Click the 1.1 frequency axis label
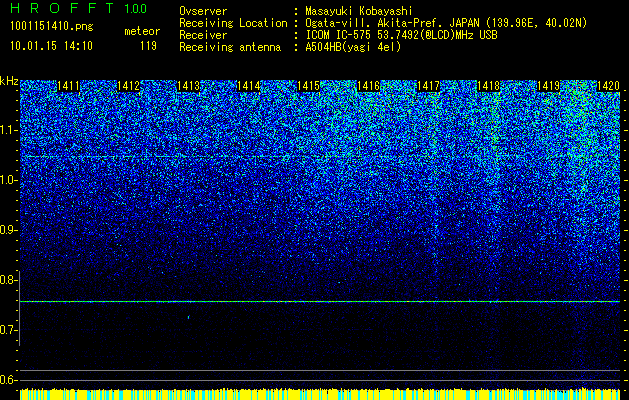629x400 pixels. (9, 130)
